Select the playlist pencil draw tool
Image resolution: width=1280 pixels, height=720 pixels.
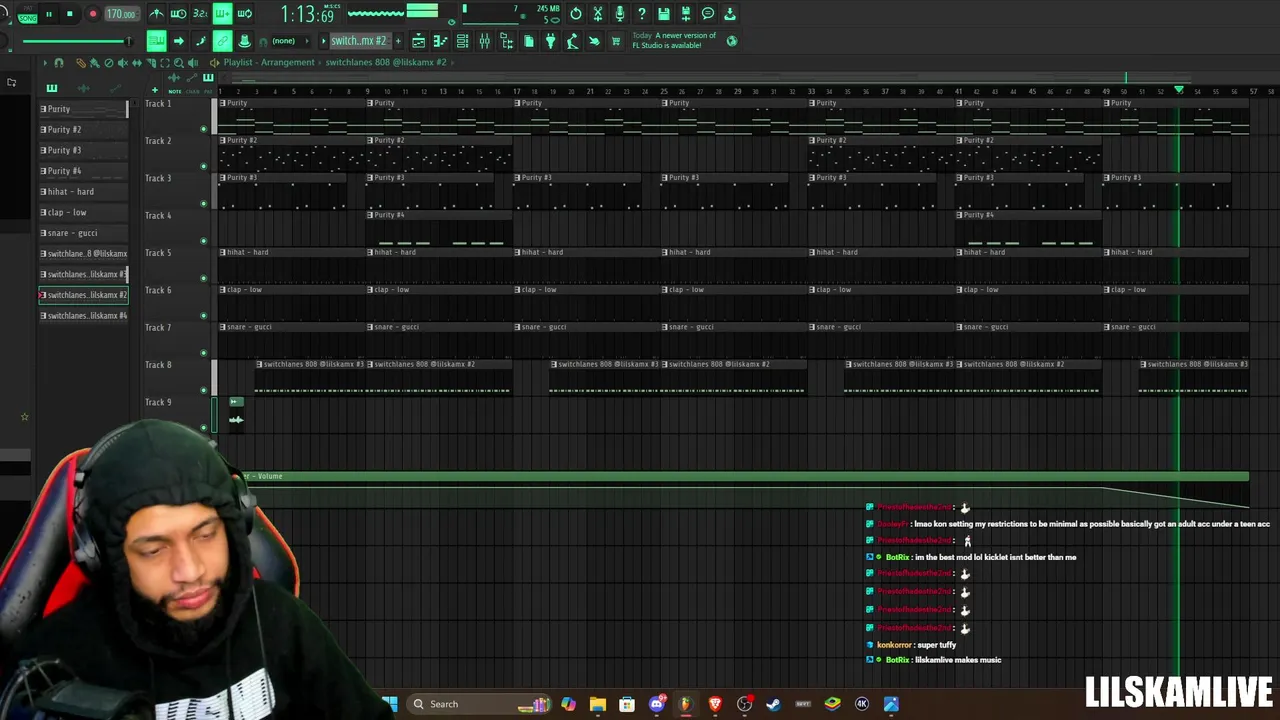click(81, 63)
